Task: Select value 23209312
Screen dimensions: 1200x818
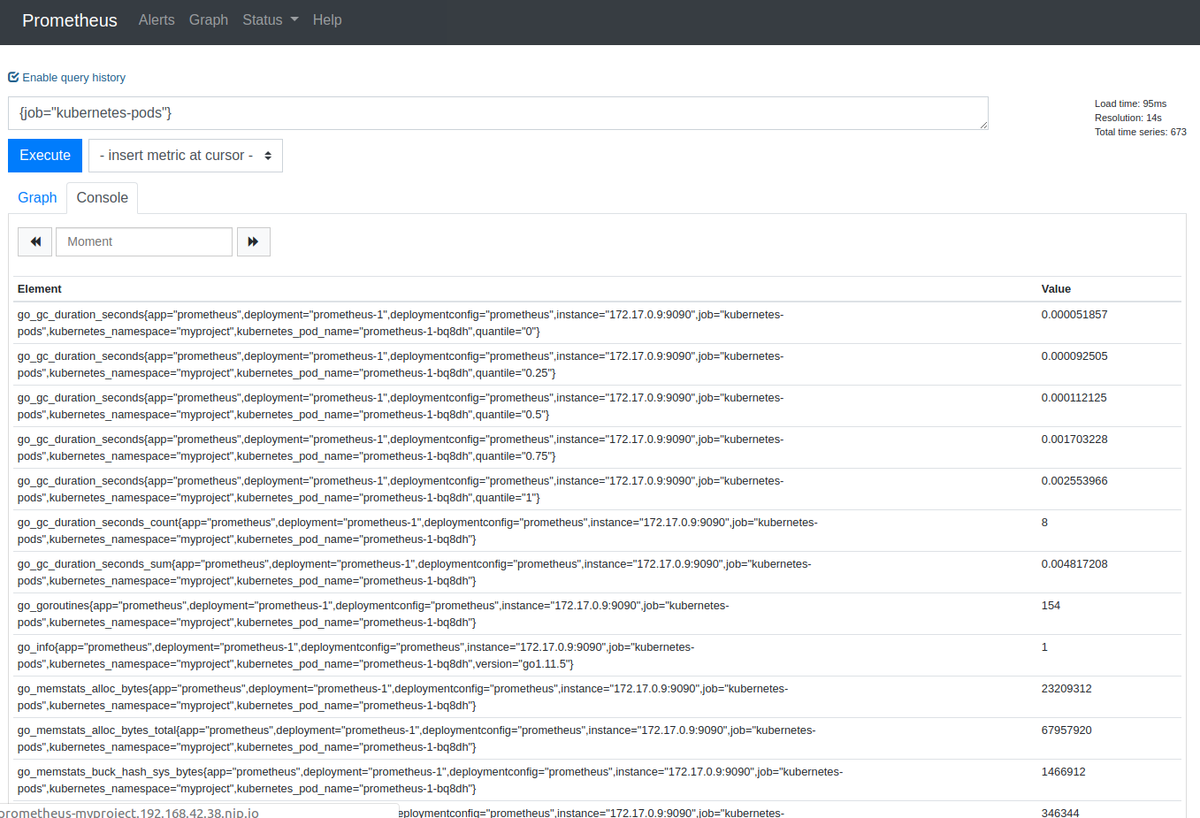Action: pyautogui.click(x=1066, y=689)
